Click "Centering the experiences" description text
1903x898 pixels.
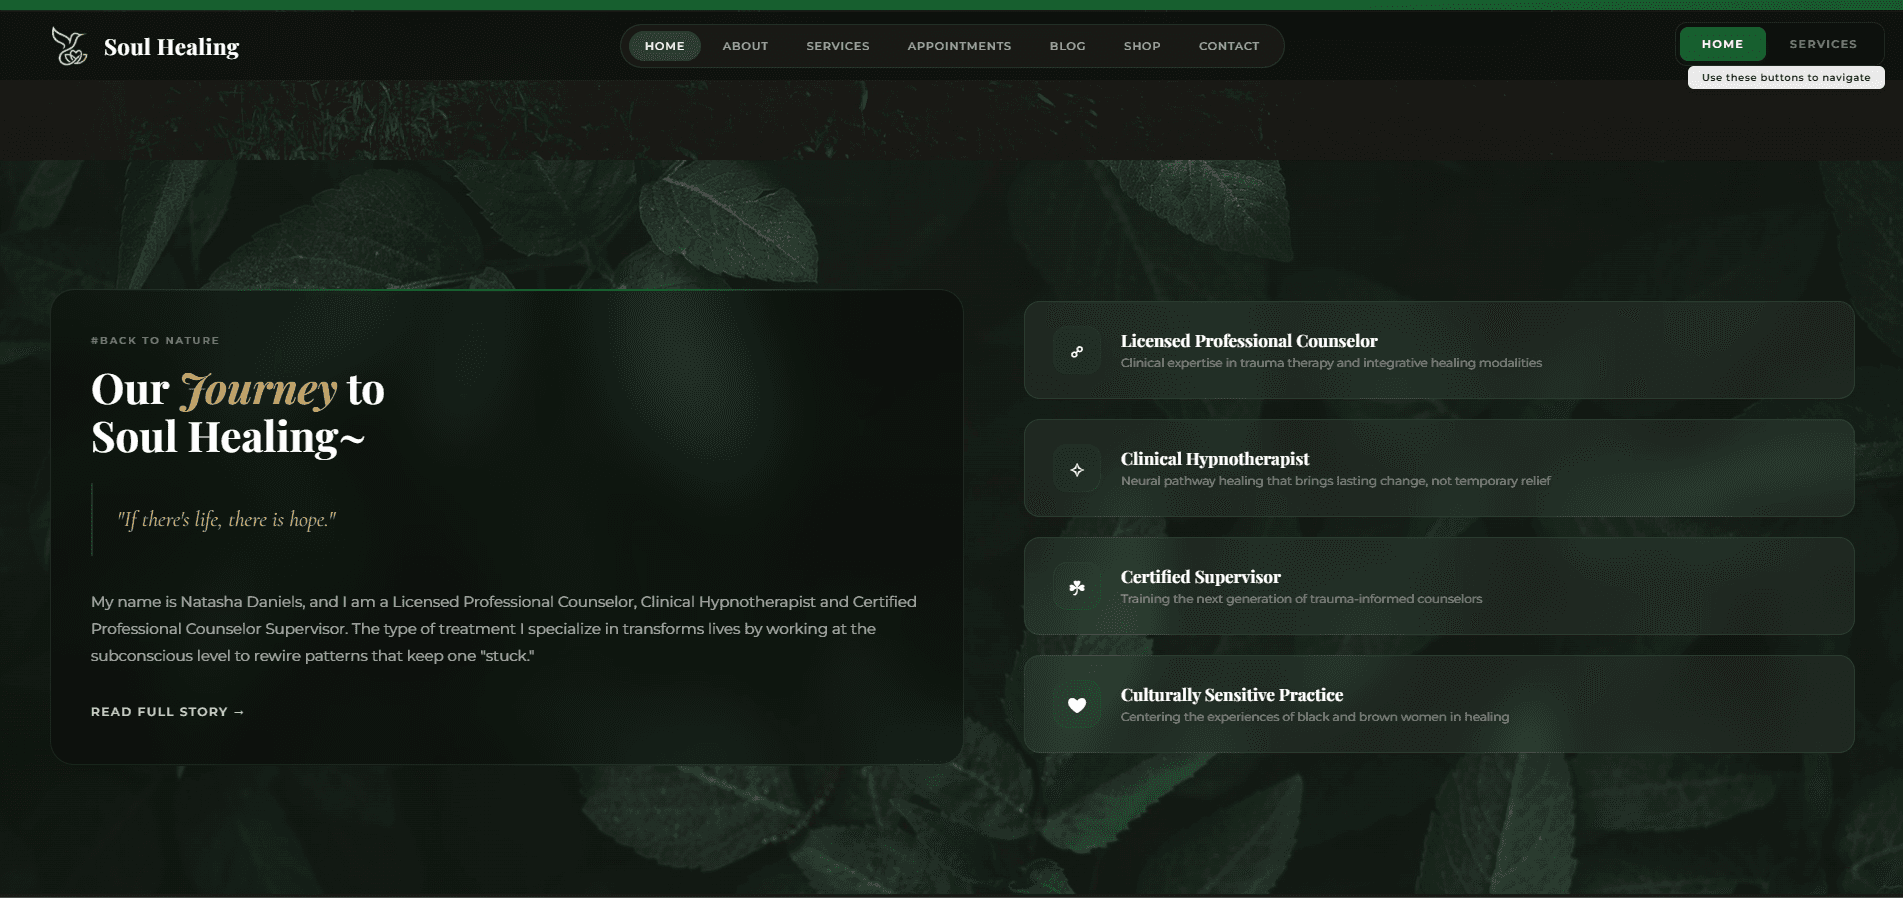(1315, 717)
